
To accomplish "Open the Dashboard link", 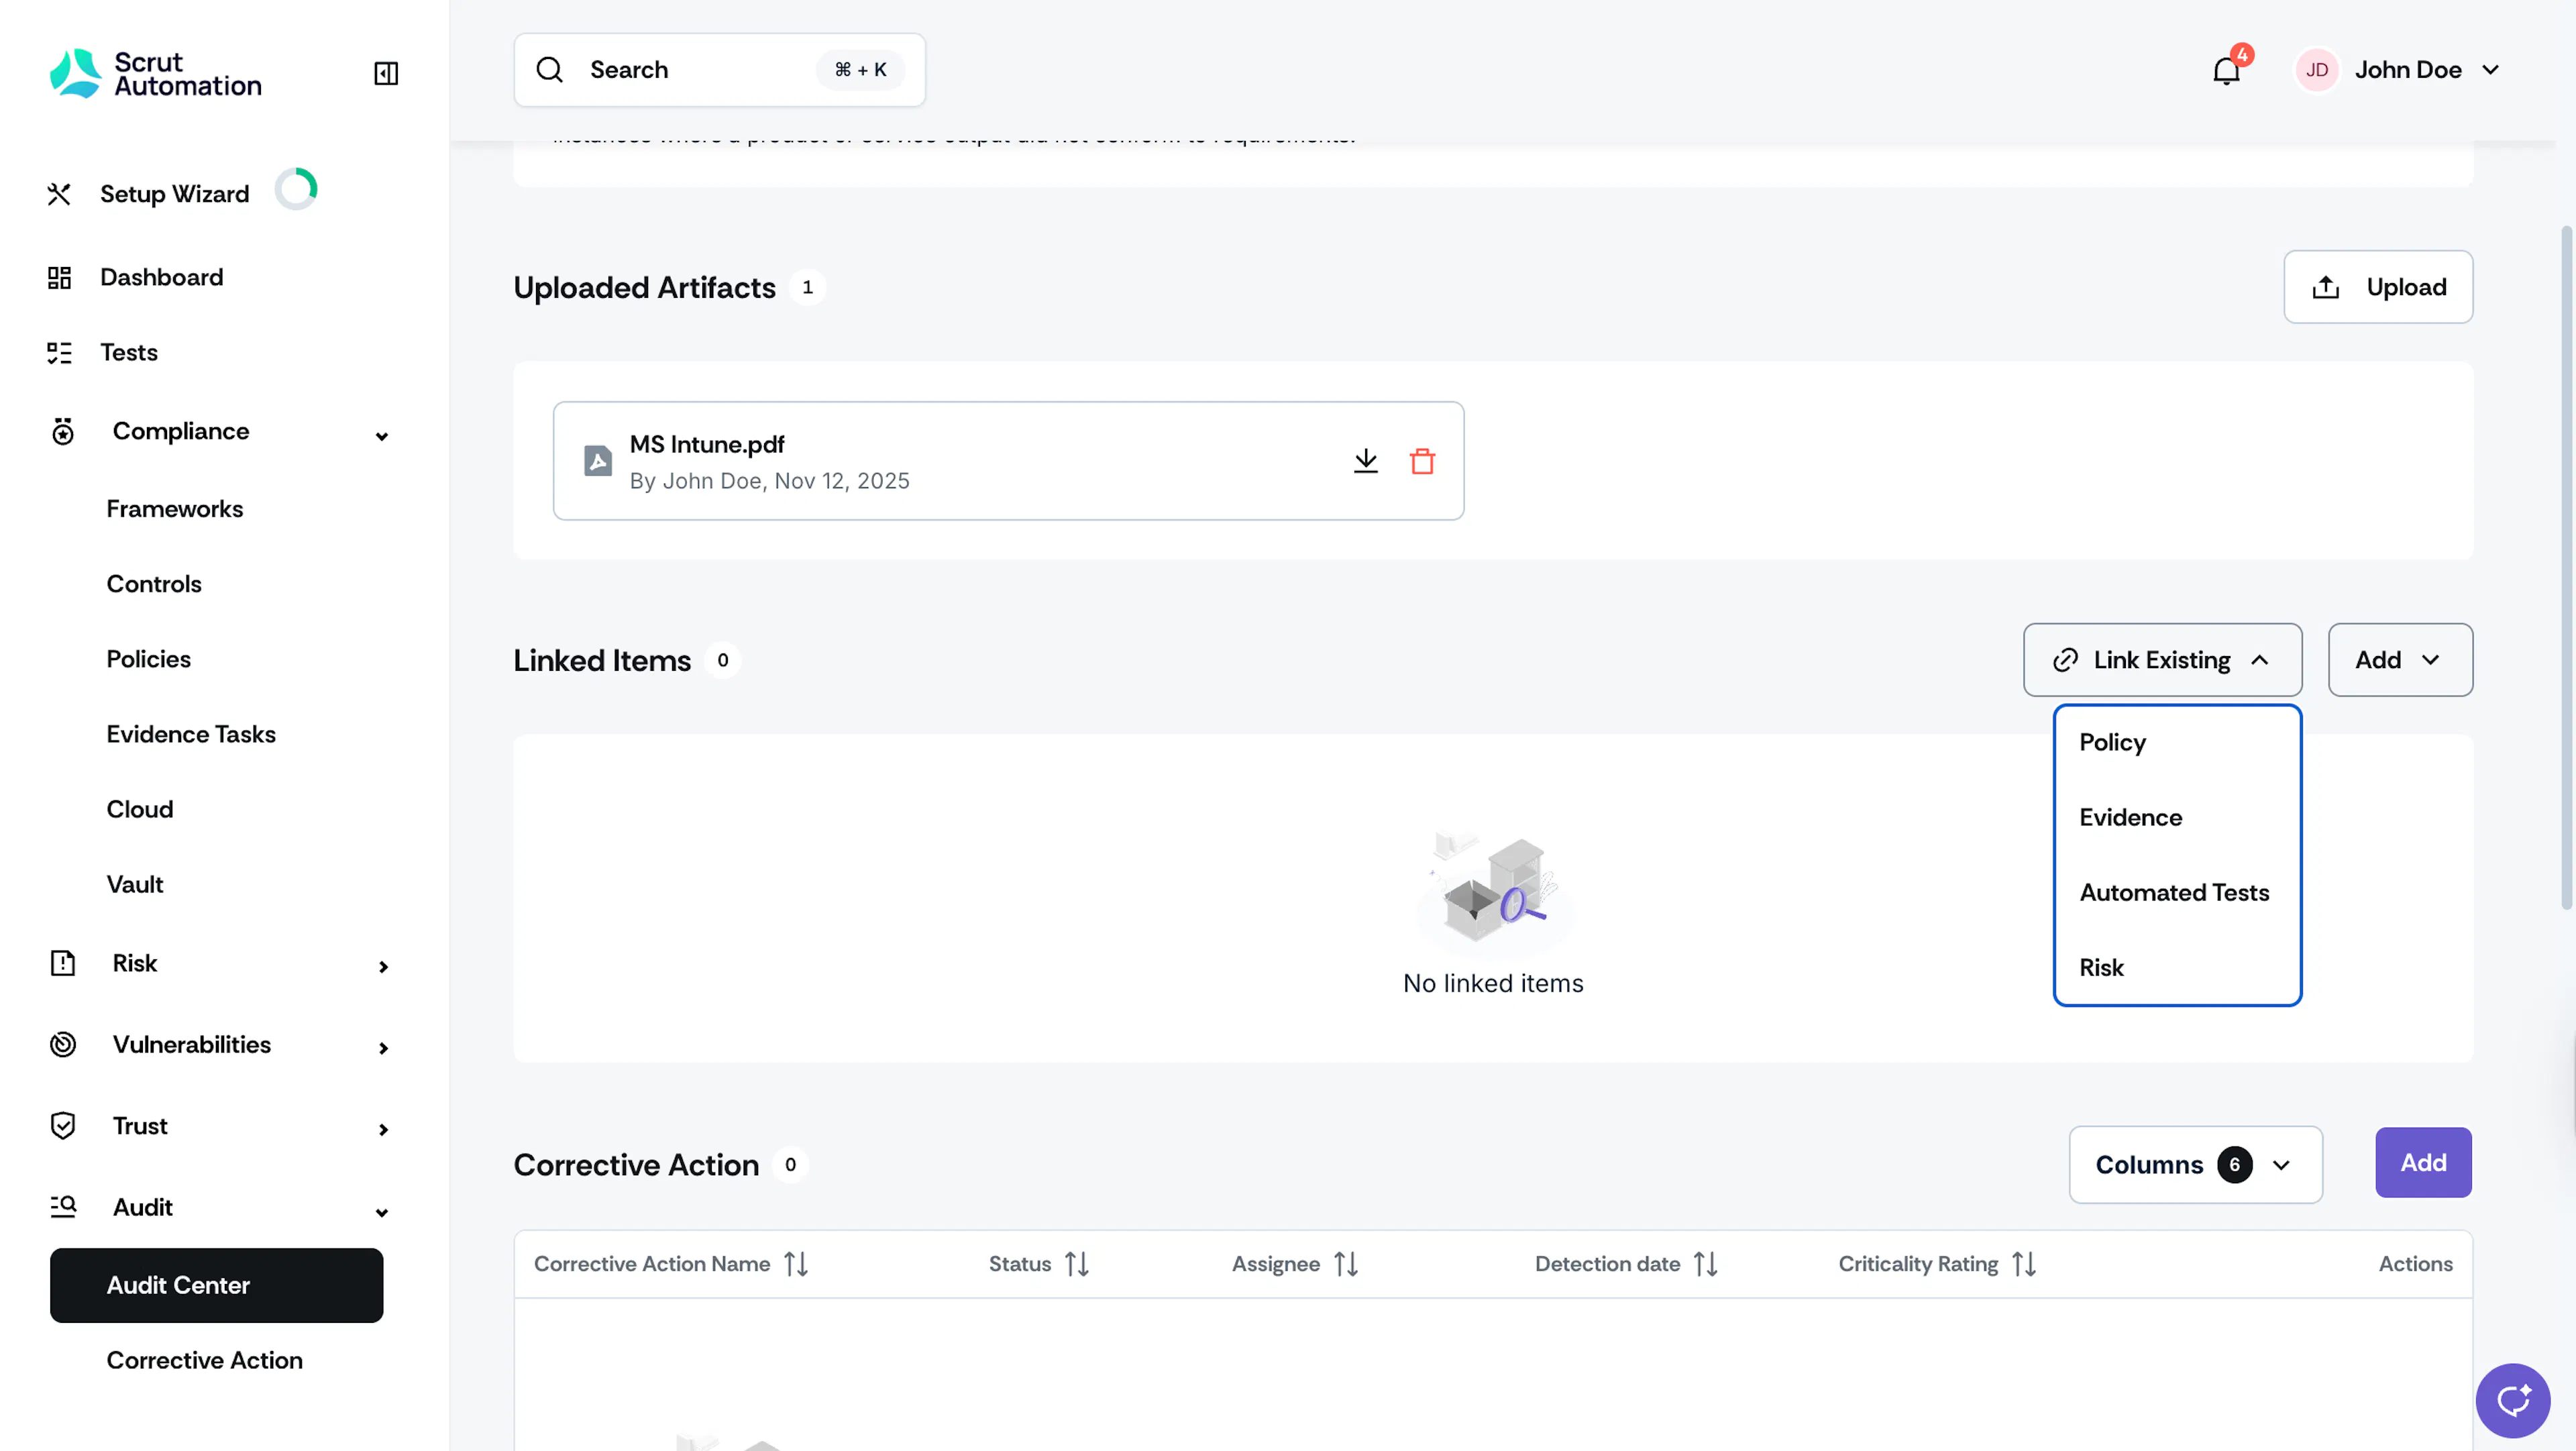I will (x=162, y=277).
